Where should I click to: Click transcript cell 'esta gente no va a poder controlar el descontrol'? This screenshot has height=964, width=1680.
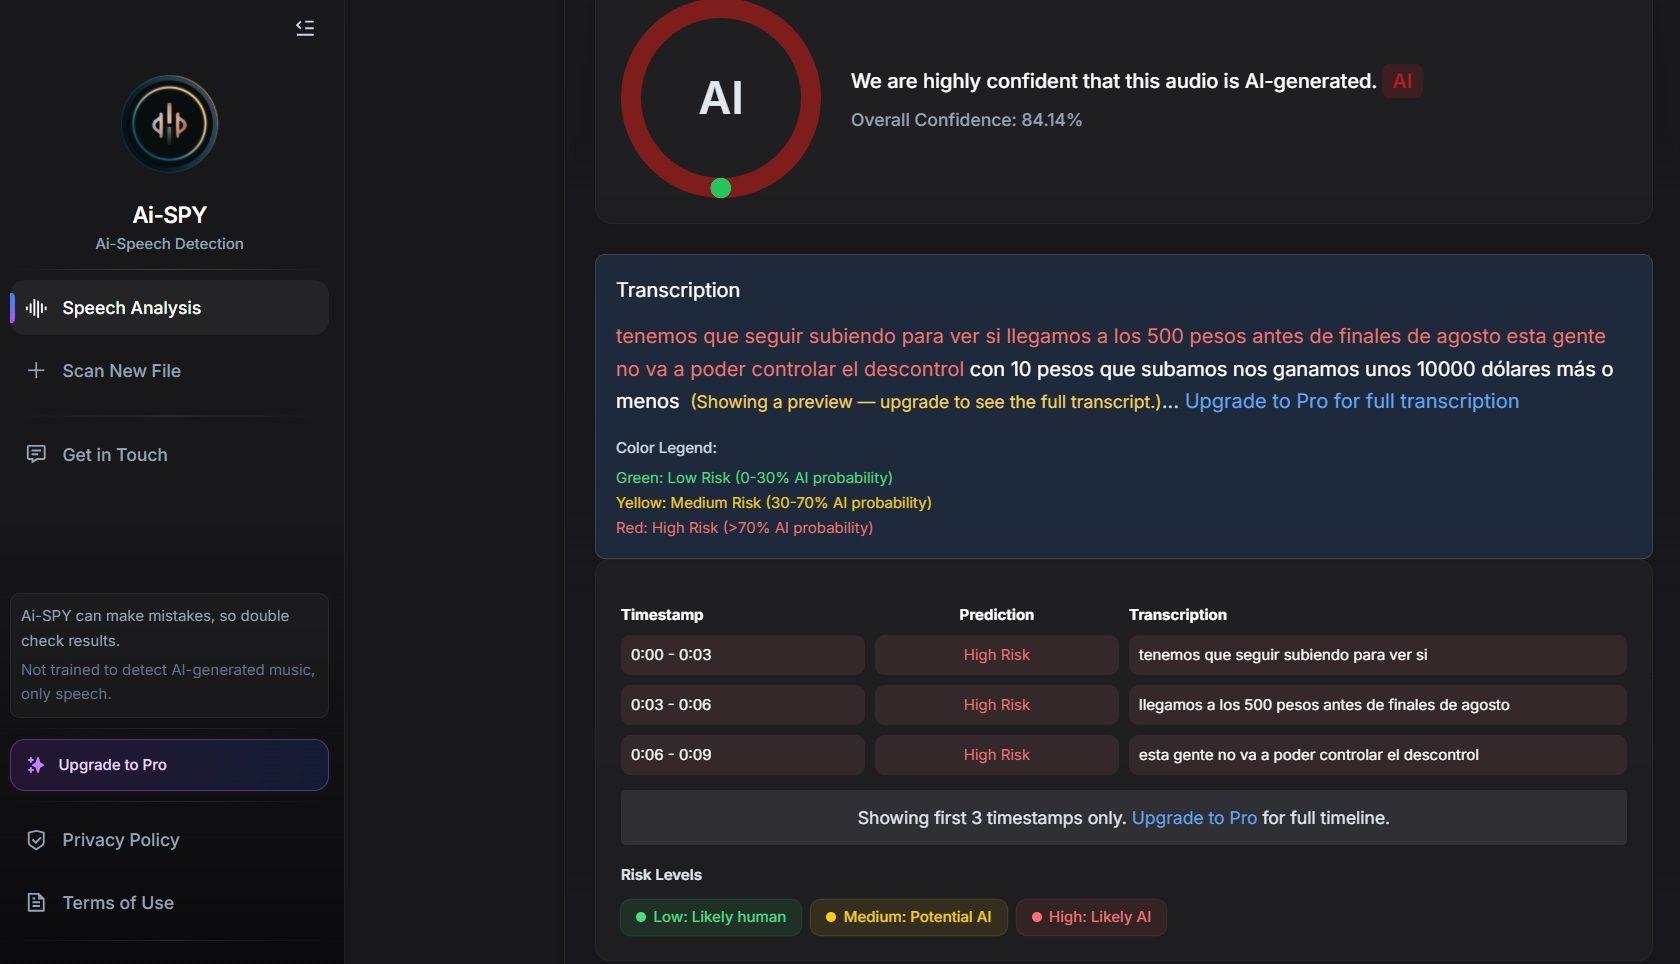pos(1378,755)
